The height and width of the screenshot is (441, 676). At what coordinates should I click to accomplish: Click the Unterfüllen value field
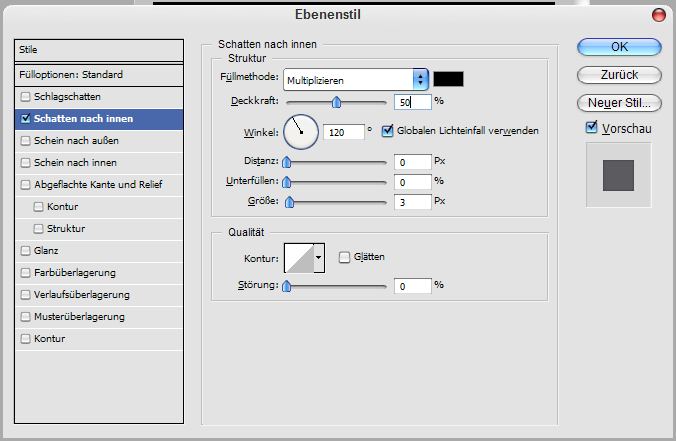click(x=413, y=182)
